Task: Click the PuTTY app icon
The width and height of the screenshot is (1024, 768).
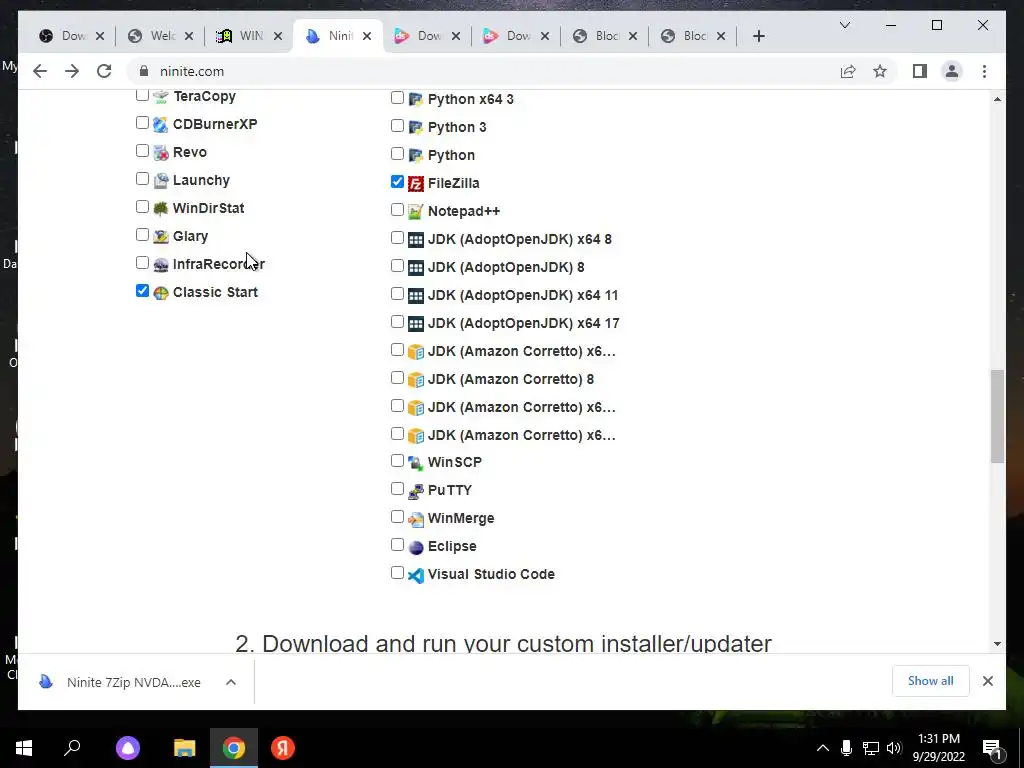Action: pos(415,490)
